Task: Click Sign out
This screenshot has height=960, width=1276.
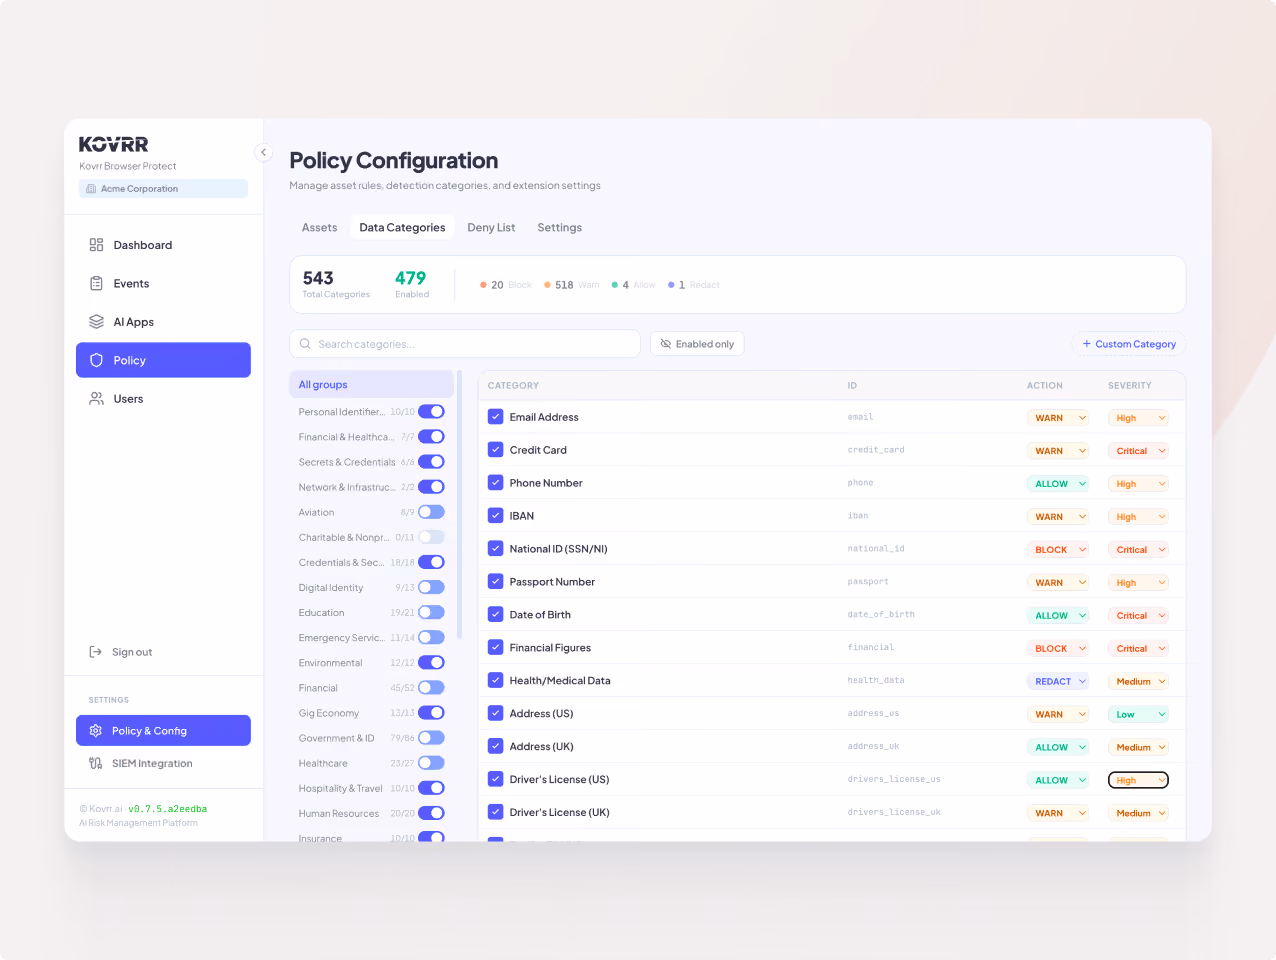Action: click(121, 652)
